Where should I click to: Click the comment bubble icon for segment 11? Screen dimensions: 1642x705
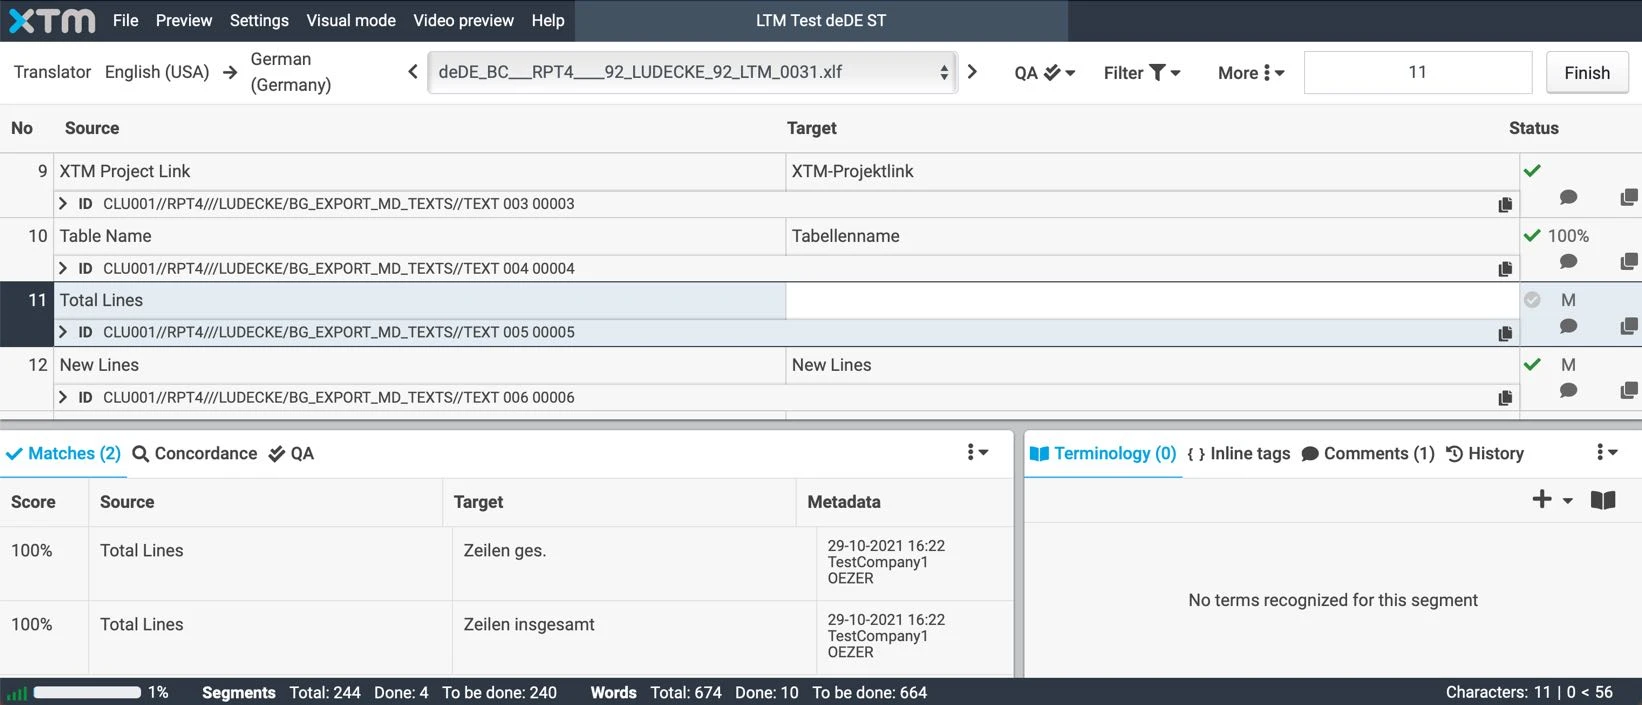[x=1568, y=326]
